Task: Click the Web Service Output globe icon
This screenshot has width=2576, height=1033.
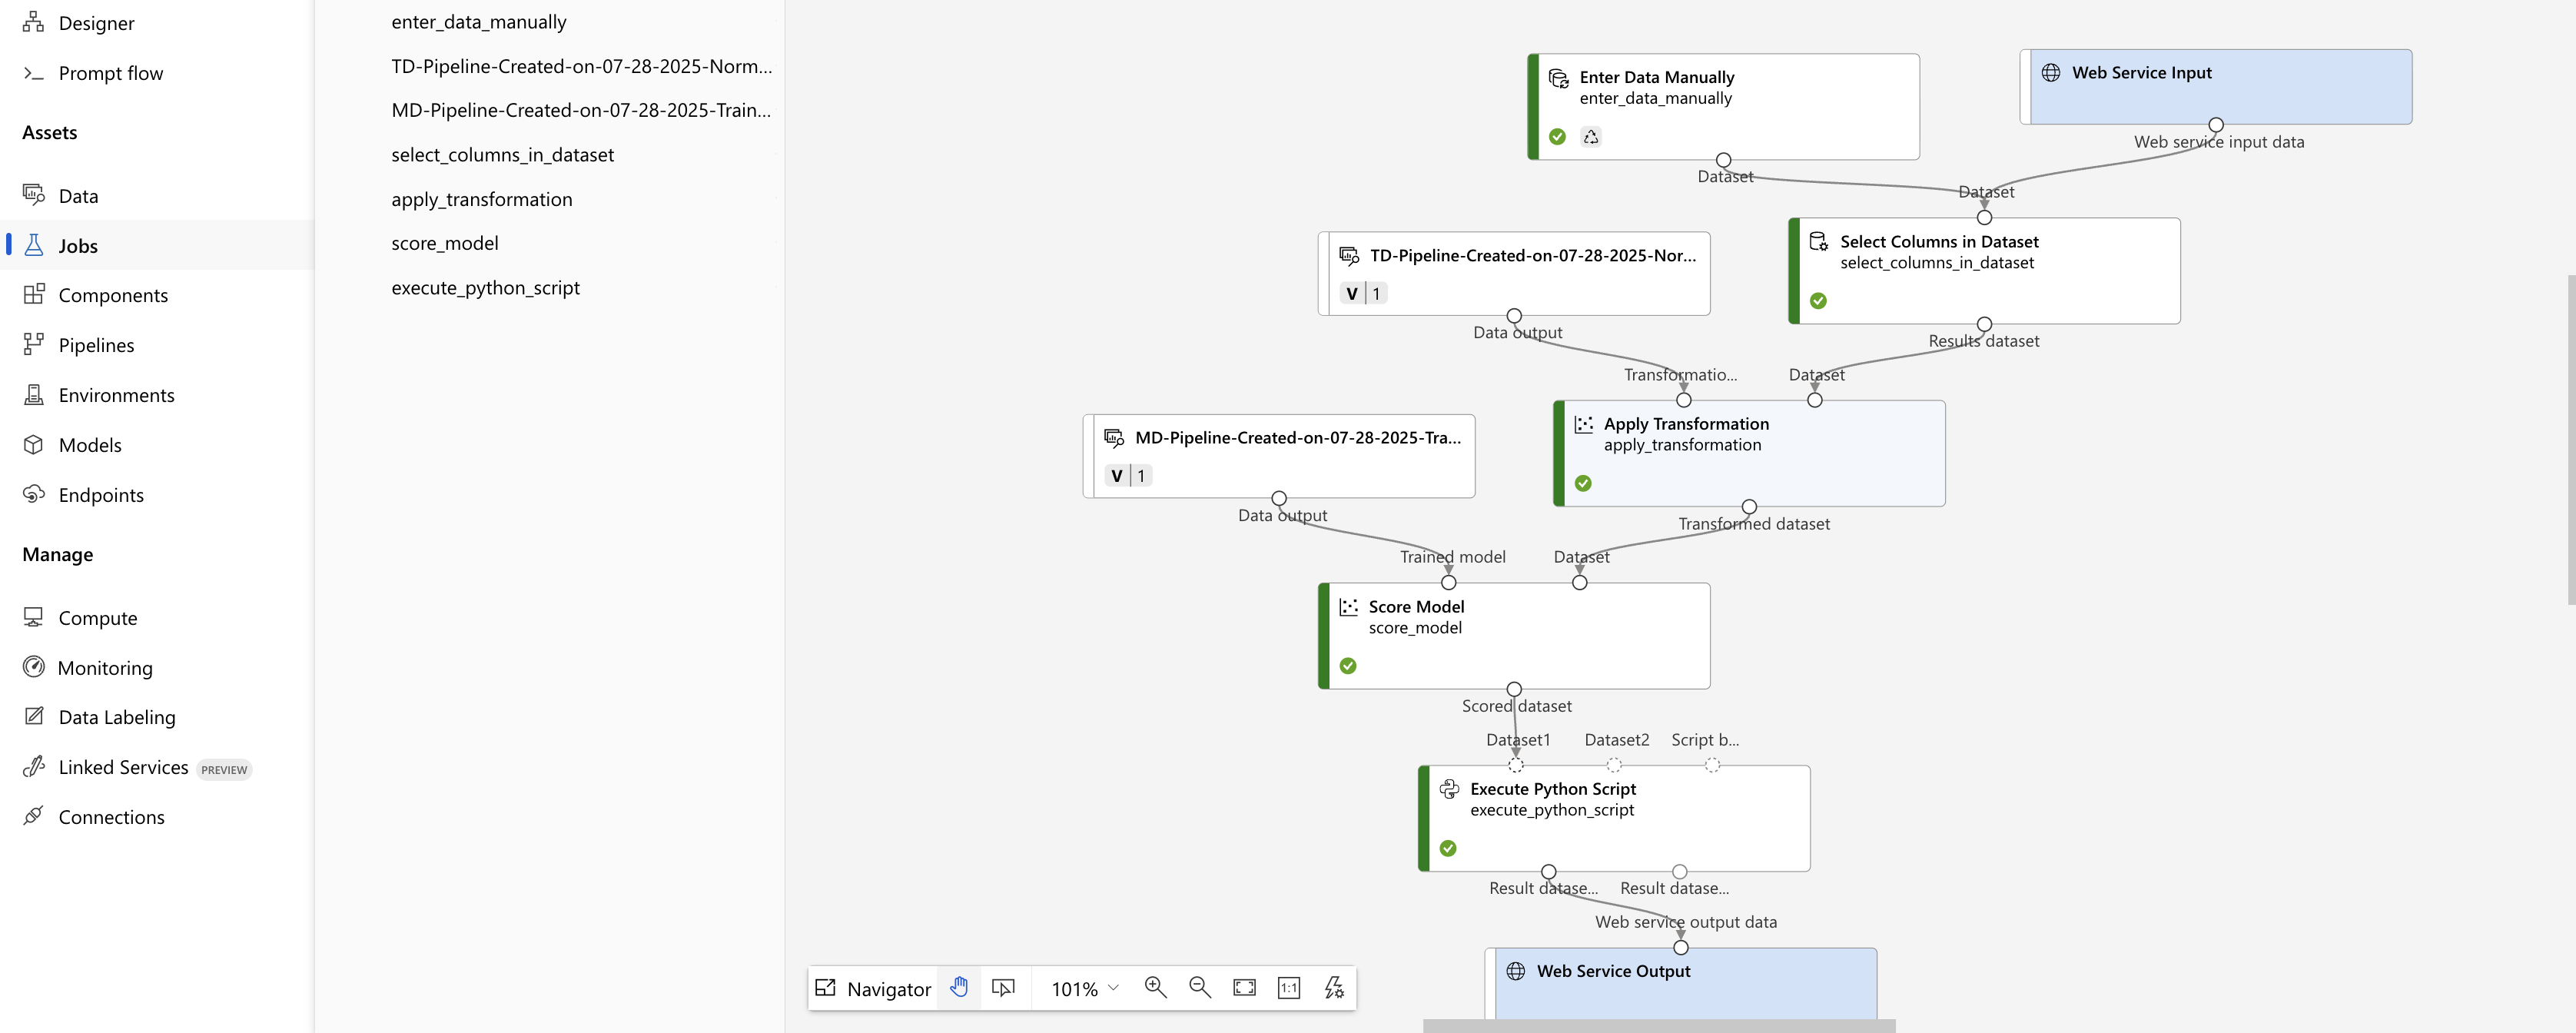Action: click(x=1515, y=971)
